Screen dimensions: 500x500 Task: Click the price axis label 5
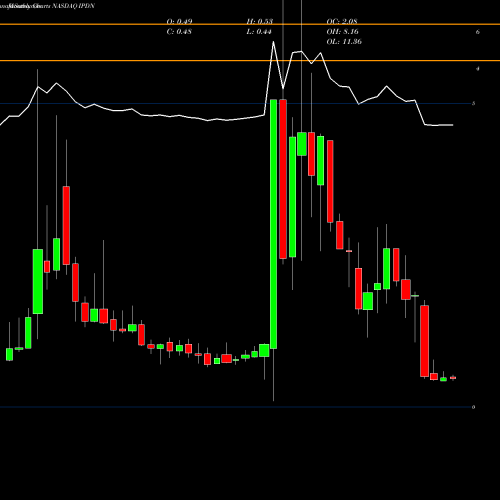474,103
